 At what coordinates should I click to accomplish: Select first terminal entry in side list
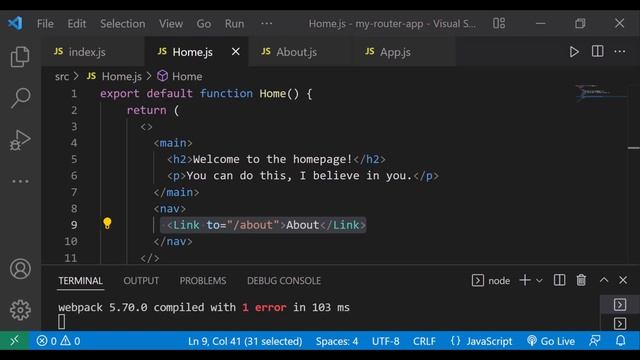click(x=620, y=304)
